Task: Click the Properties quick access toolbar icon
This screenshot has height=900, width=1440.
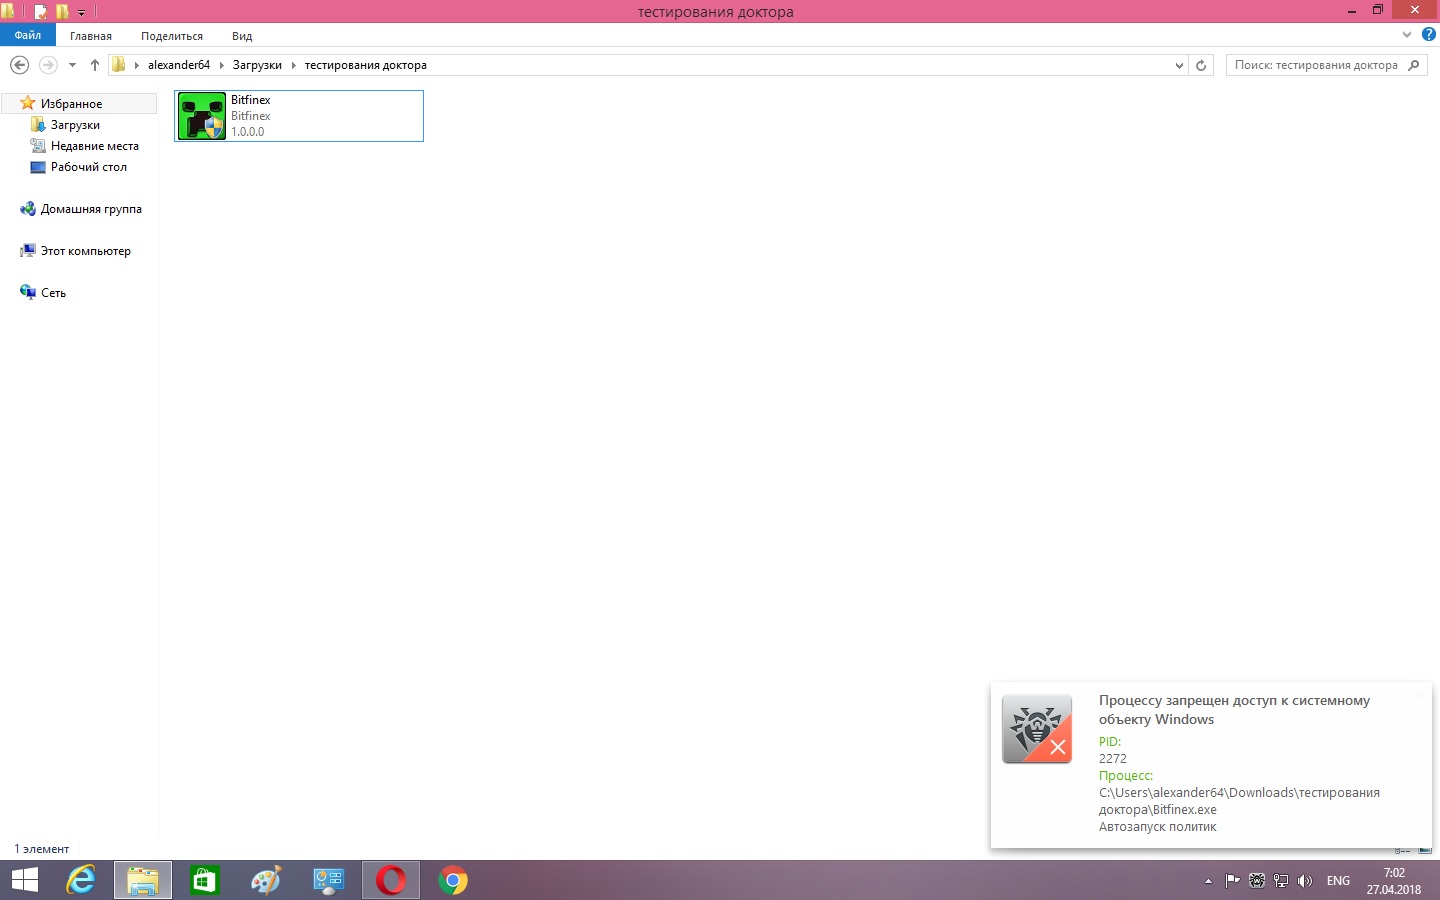Action: pyautogui.click(x=41, y=12)
